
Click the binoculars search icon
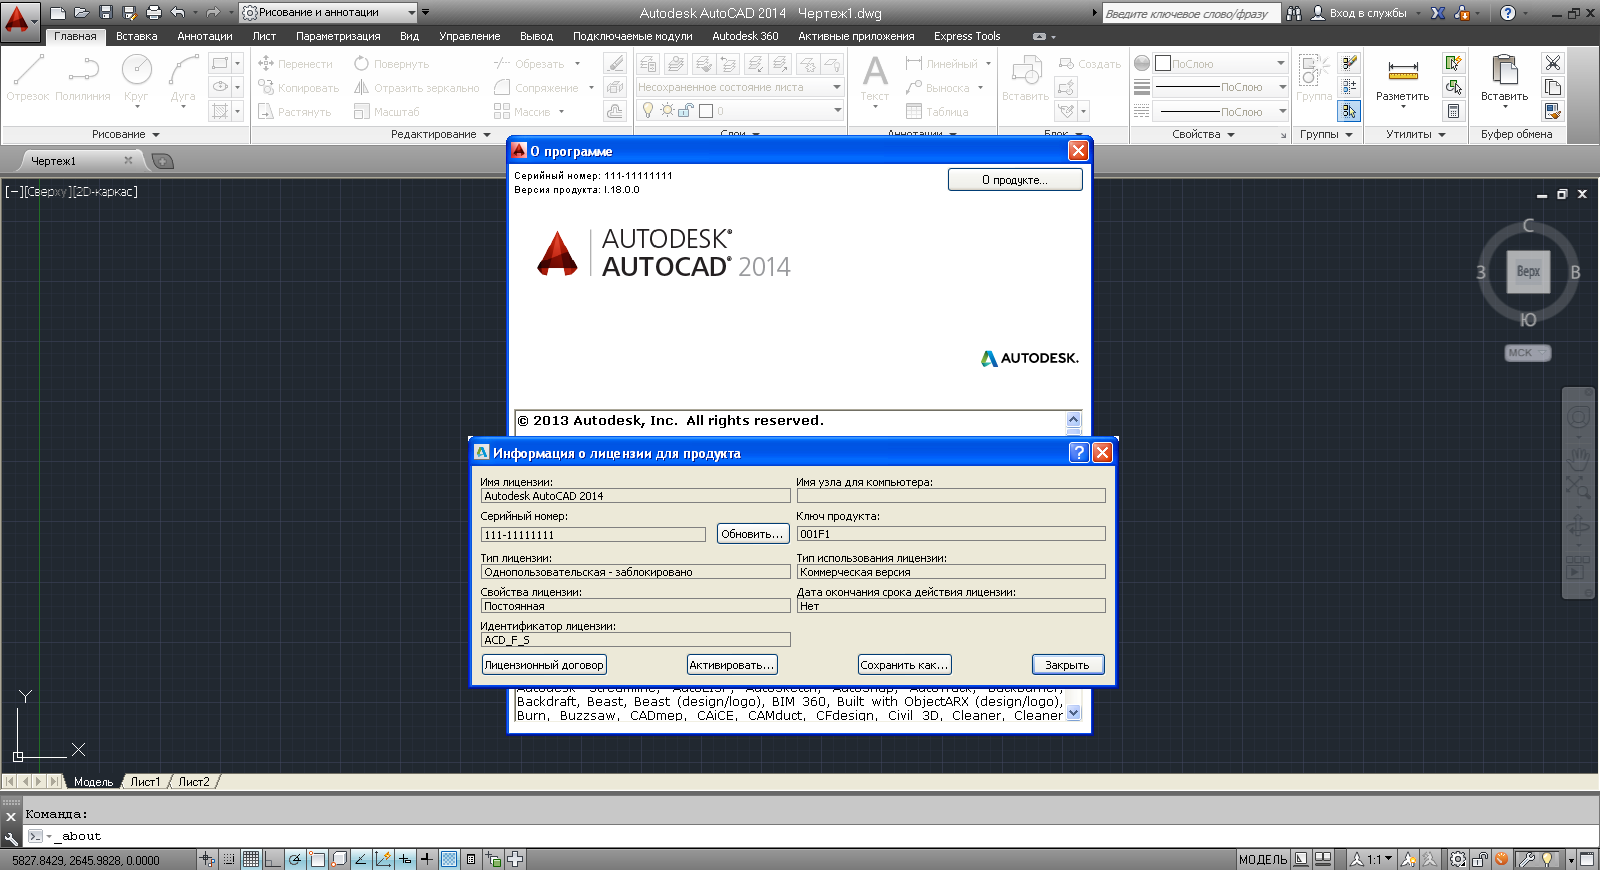(x=1294, y=13)
